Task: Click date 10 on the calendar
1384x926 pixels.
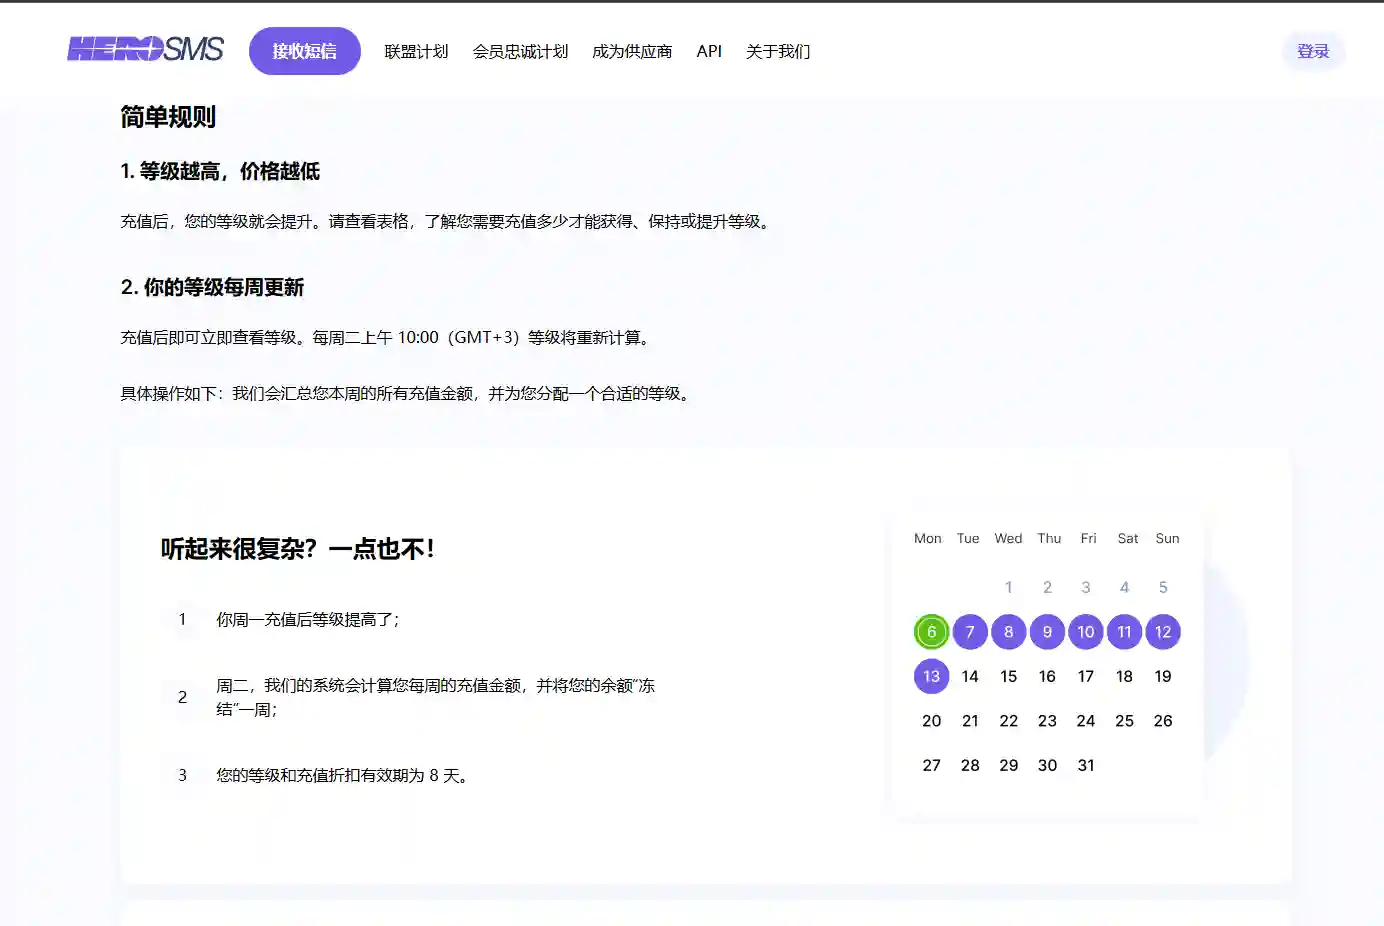Action: click(x=1085, y=632)
